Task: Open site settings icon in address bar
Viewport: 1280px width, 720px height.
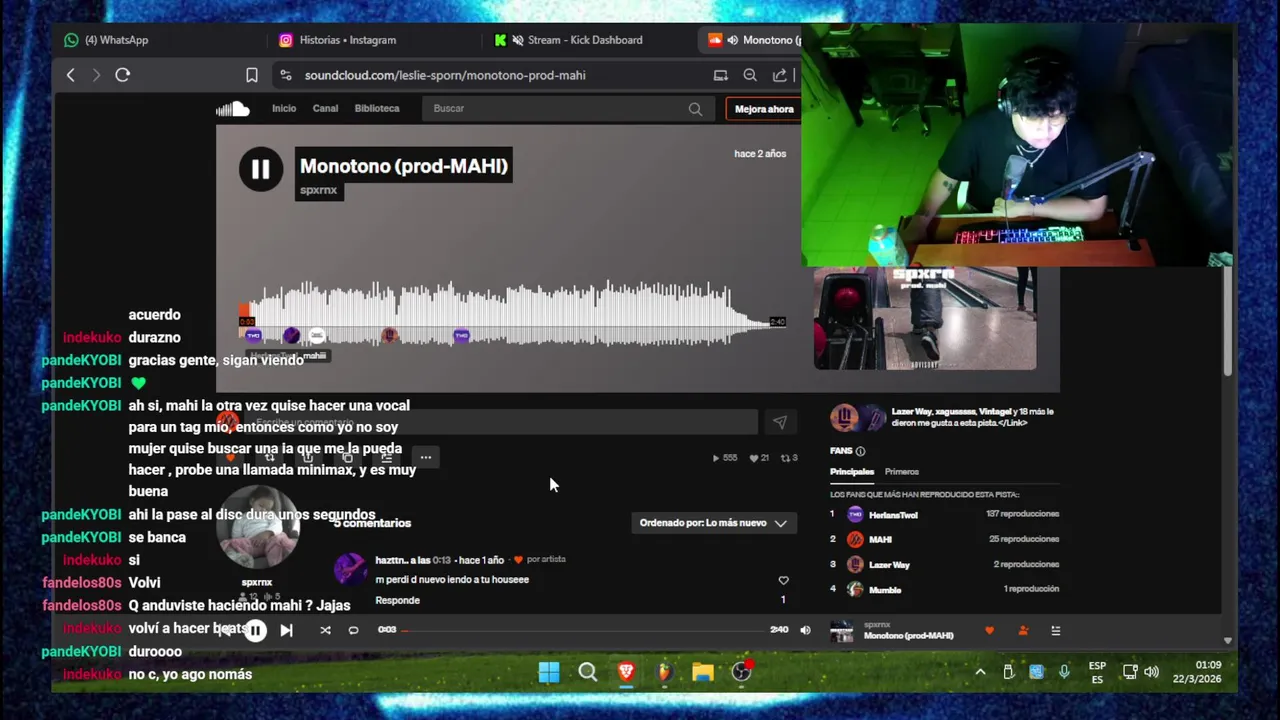Action: pyautogui.click(x=285, y=75)
